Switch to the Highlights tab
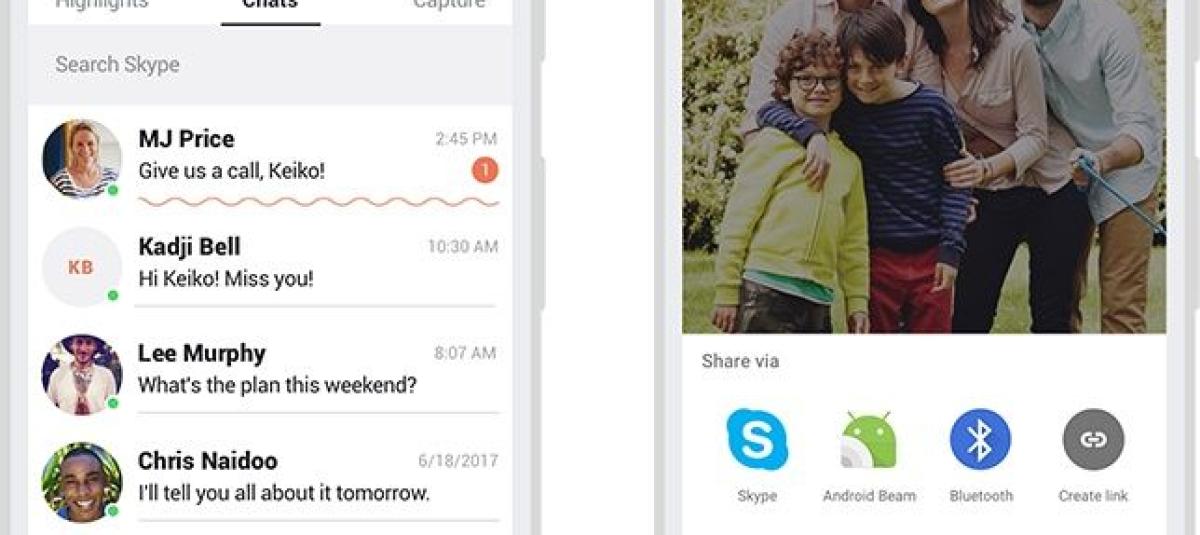This screenshot has width=1200, height=535. click(x=101, y=5)
